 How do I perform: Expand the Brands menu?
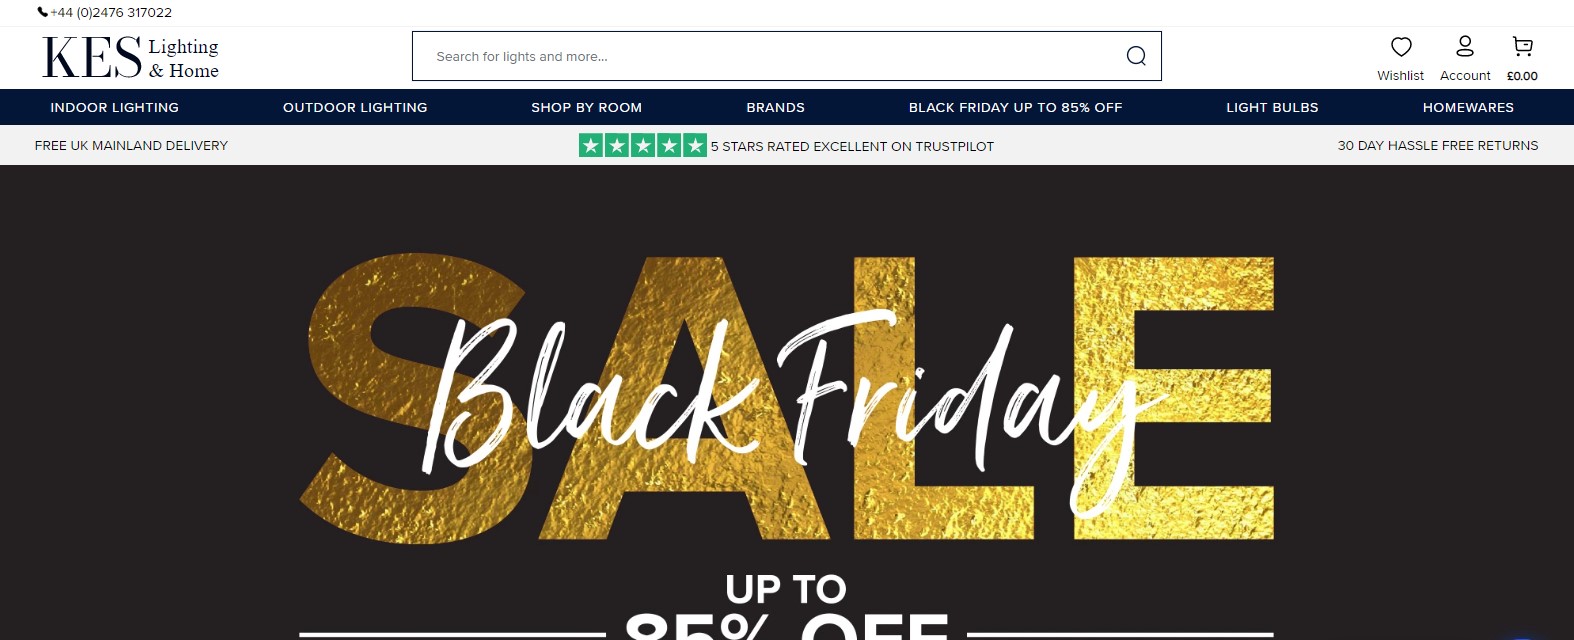[775, 107]
